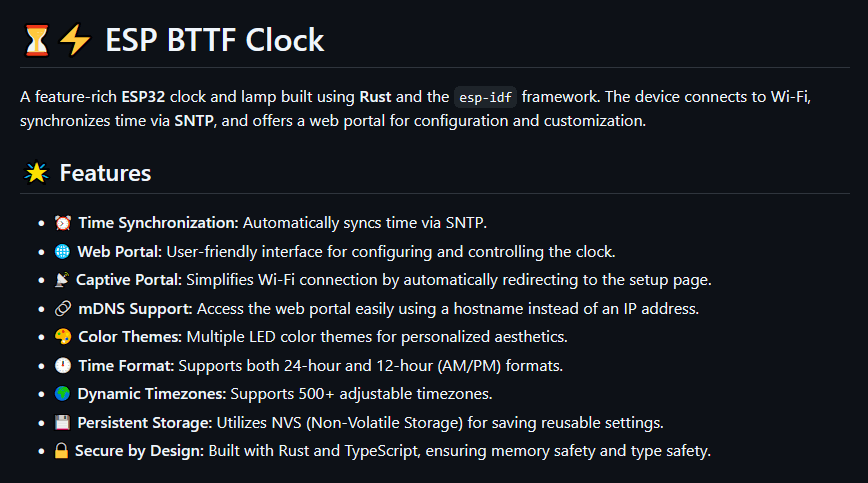Click the bold SNTP word in description
868x483 pixels.
point(194,121)
